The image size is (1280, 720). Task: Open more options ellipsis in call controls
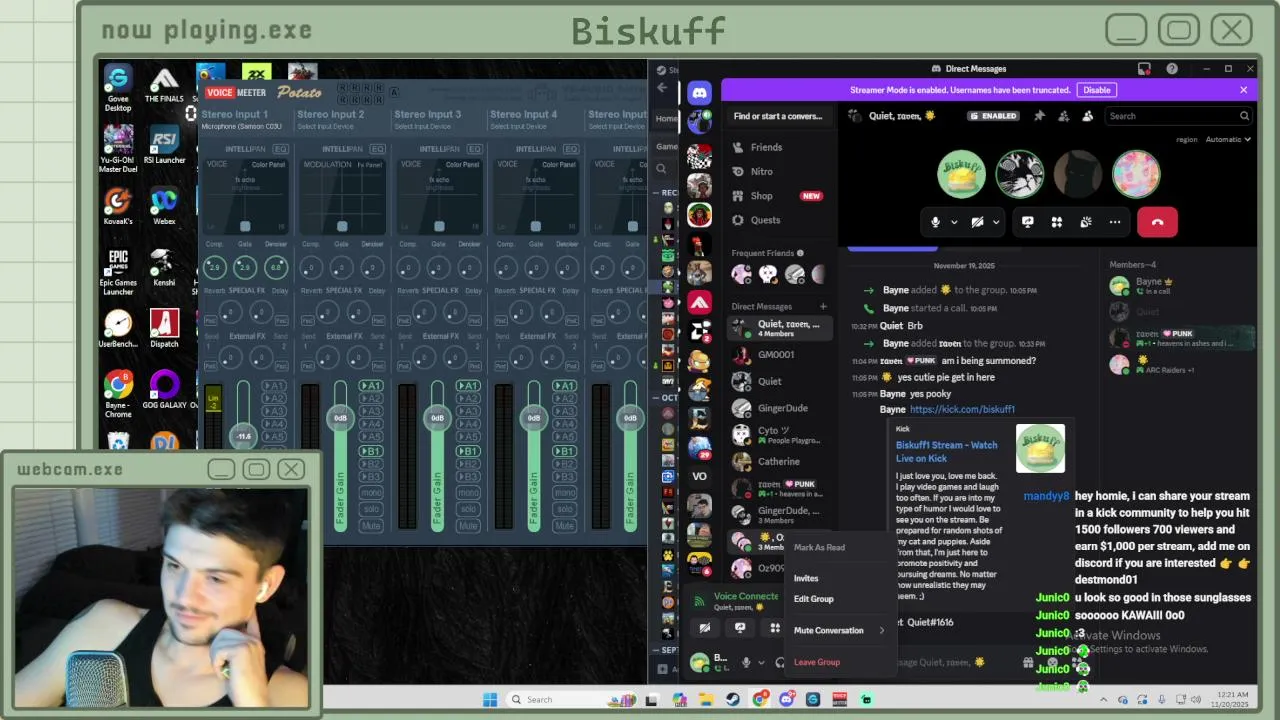[x=1114, y=222]
